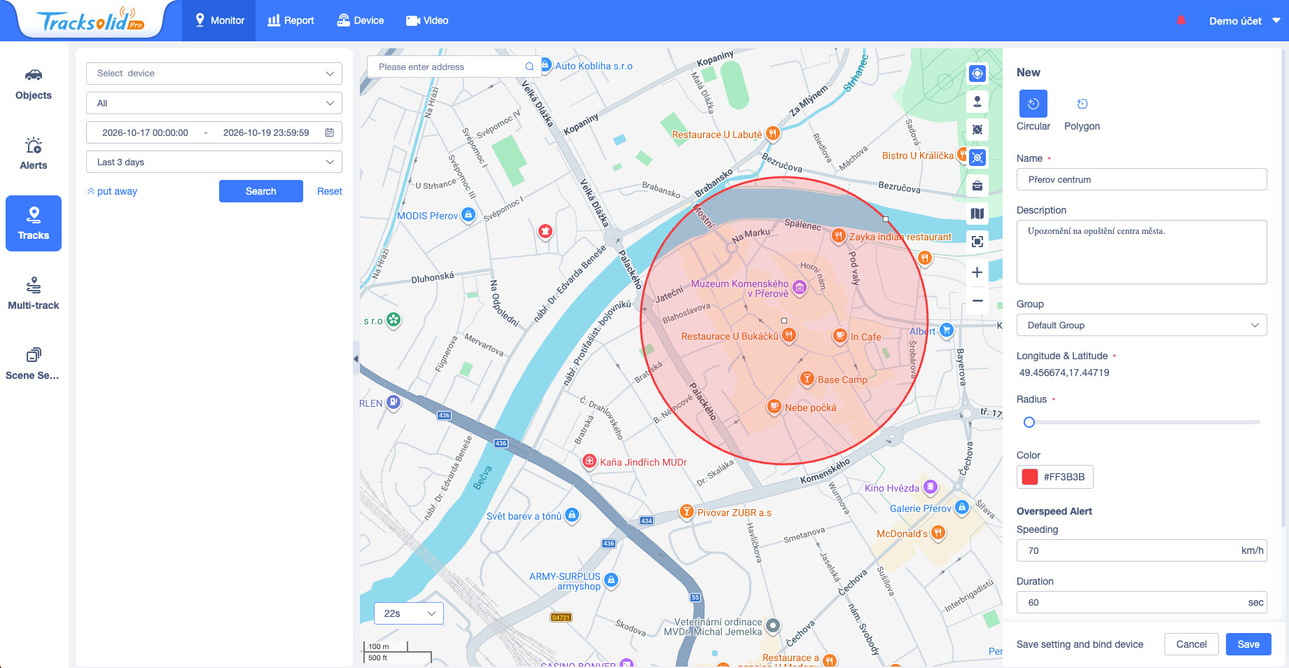Screen dimensions: 1289x668
Task: Click the circle geofence center handle
Action: click(784, 321)
